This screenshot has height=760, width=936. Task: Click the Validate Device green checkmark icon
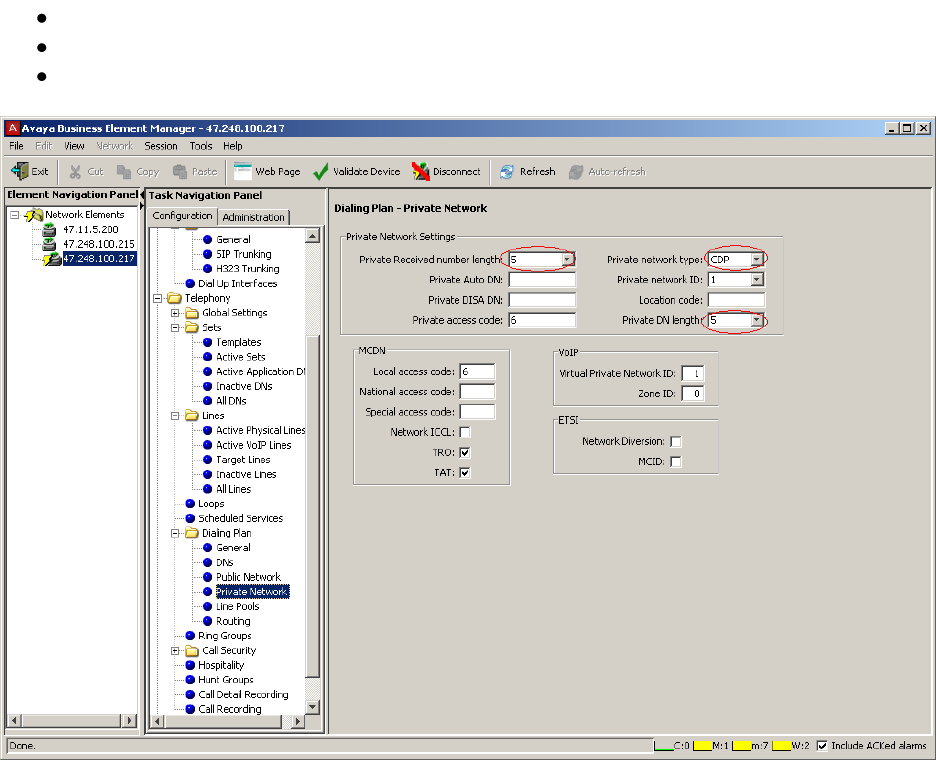(x=320, y=171)
